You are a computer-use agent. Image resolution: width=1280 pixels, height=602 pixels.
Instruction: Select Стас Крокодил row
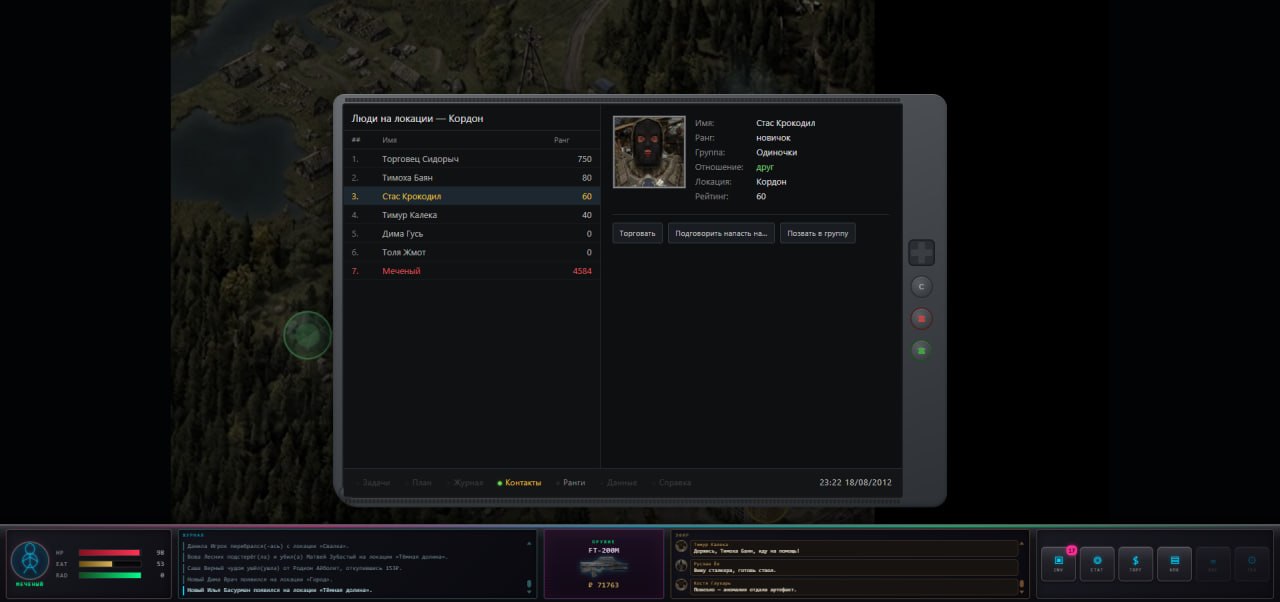pyautogui.click(x=471, y=196)
